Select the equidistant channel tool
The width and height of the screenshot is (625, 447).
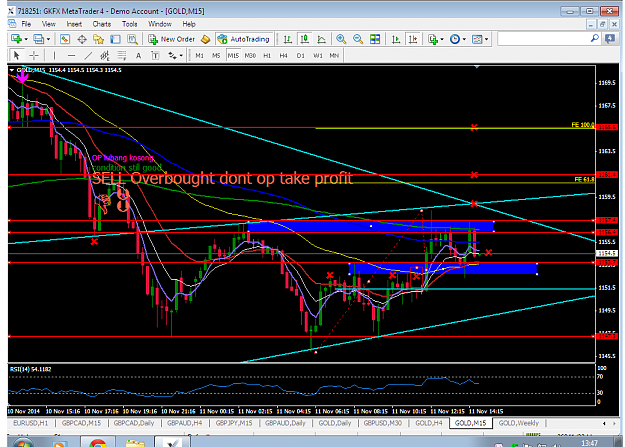pyautogui.click(x=105, y=55)
